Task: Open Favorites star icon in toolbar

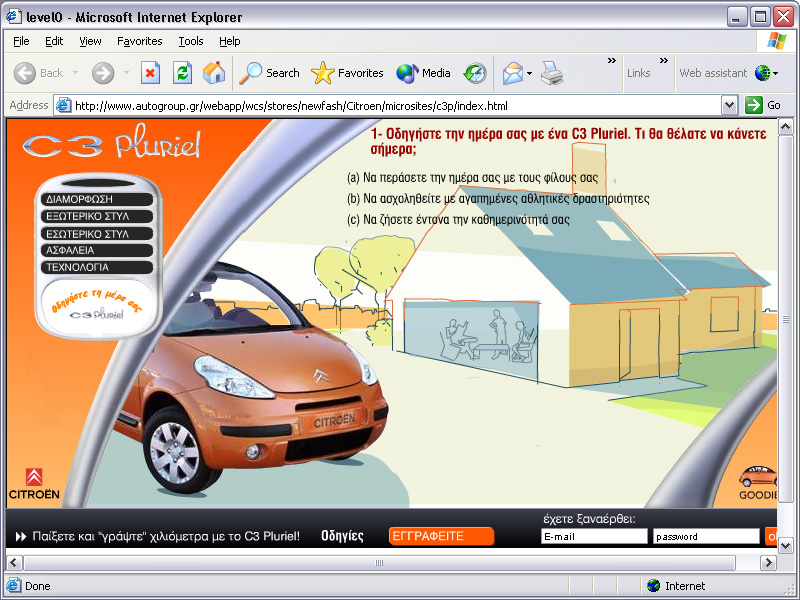Action: click(x=322, y=73)
